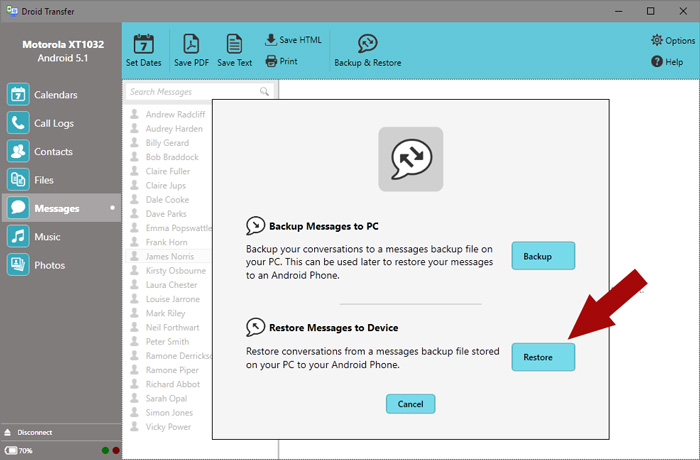This screenshot has height=460, width=700.
Task: Select Louise Jarrone in the list
Action: pyautogui.click(x=168, y=299)
